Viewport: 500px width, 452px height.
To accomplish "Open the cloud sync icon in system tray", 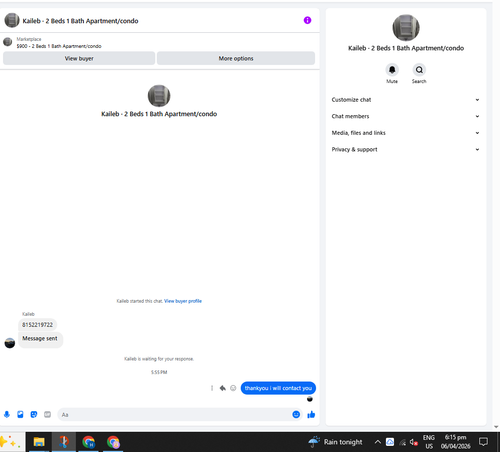I will tap(390, 442).
